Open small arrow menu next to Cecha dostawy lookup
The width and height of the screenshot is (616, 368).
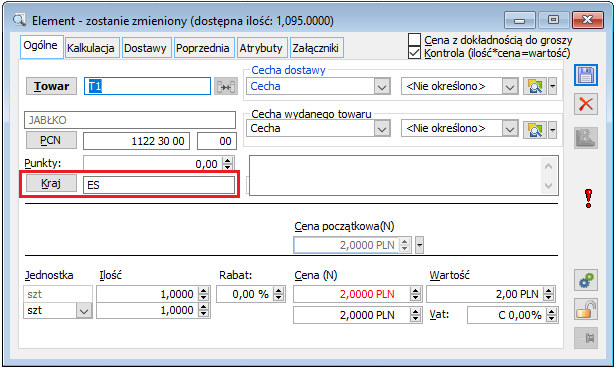552,86
